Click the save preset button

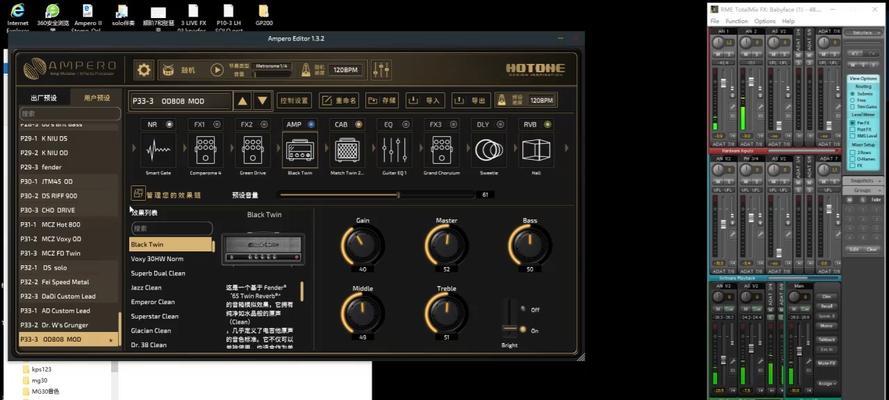tap(382, 100)
